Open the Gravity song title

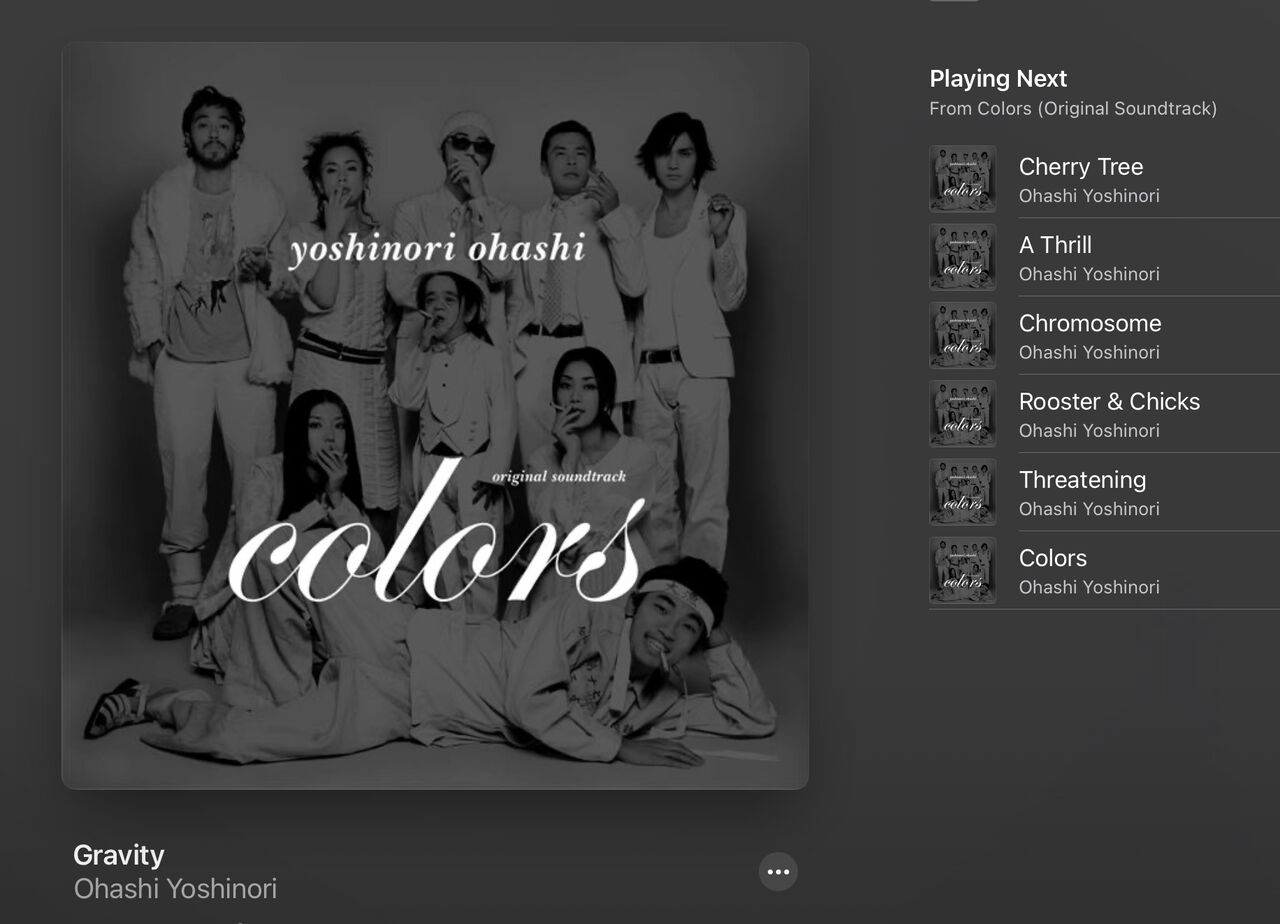pyautogui.click(x=118, y=855)
